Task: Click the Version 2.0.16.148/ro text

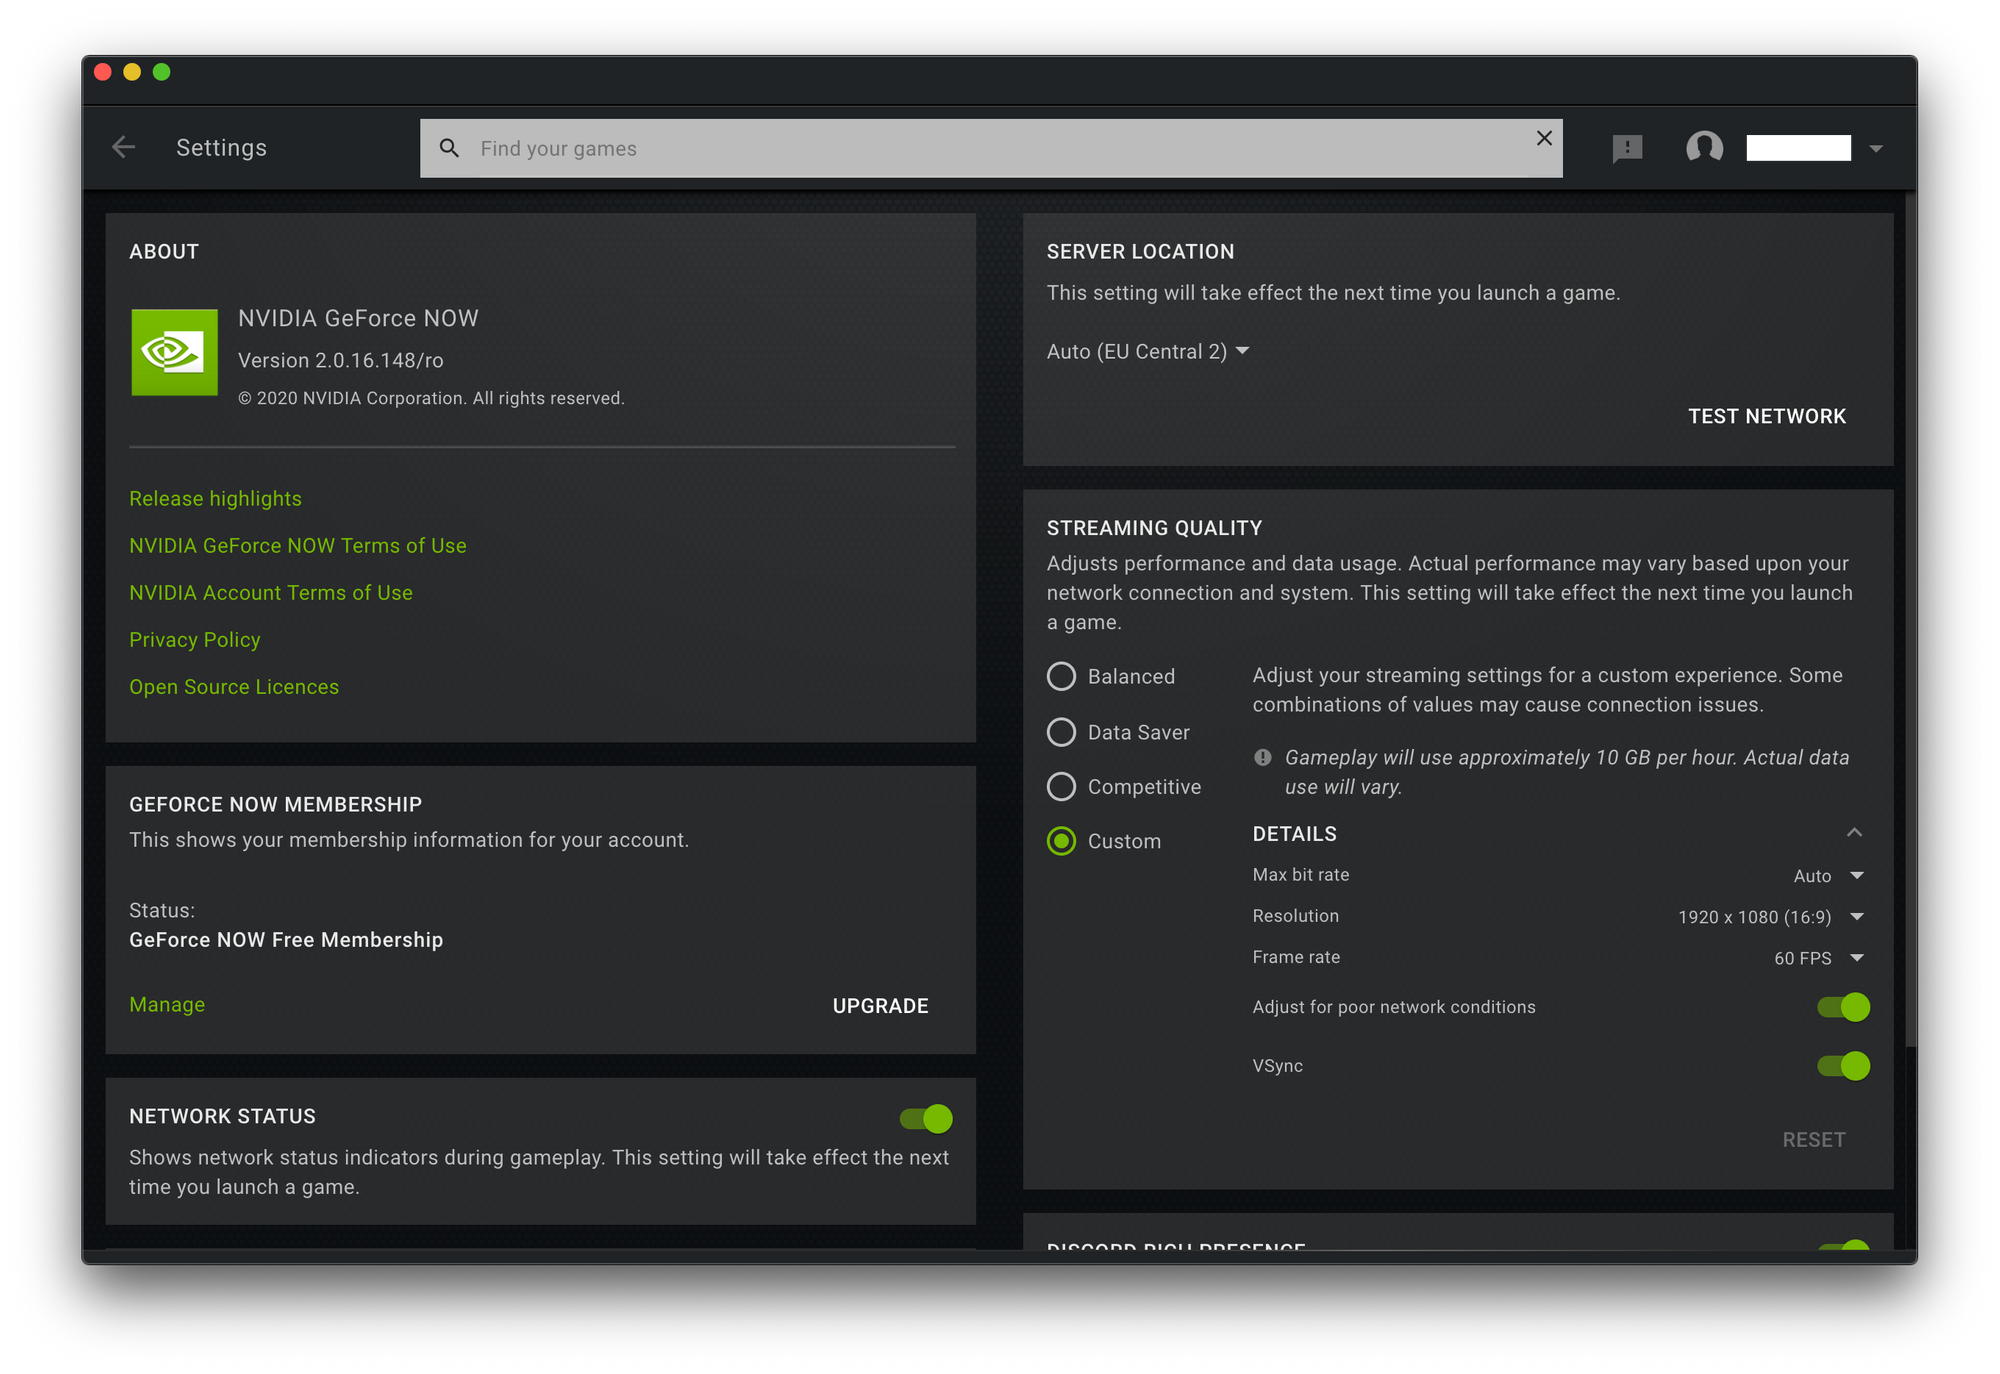Action: click(341, 360)
